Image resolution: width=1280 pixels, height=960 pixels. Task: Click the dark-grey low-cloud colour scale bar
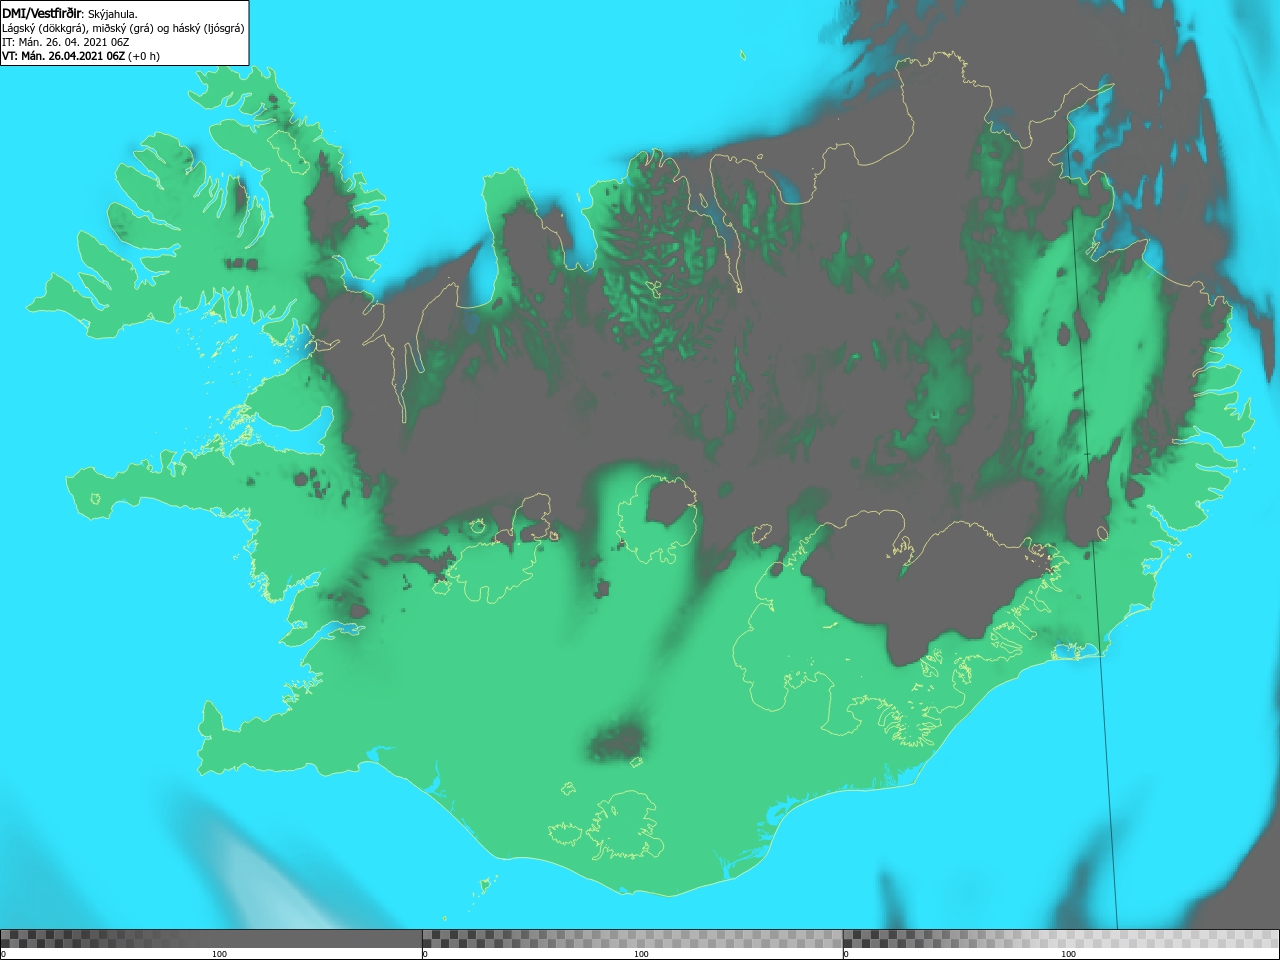211,939
